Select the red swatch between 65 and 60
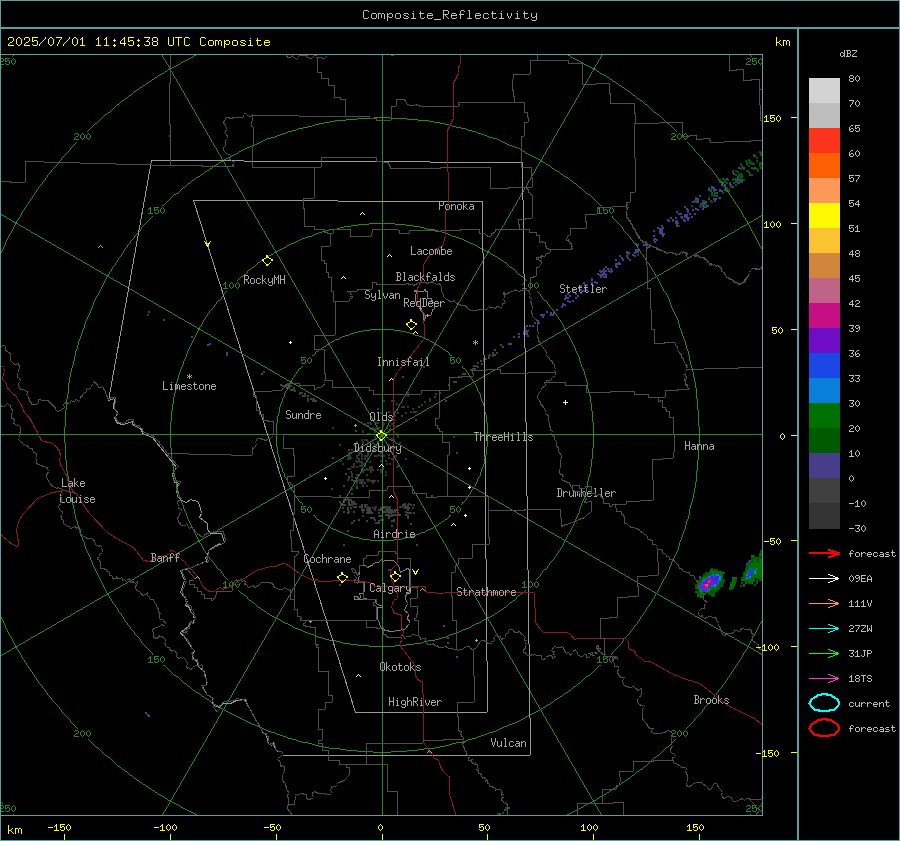900x841 pixels. [824, 141]
